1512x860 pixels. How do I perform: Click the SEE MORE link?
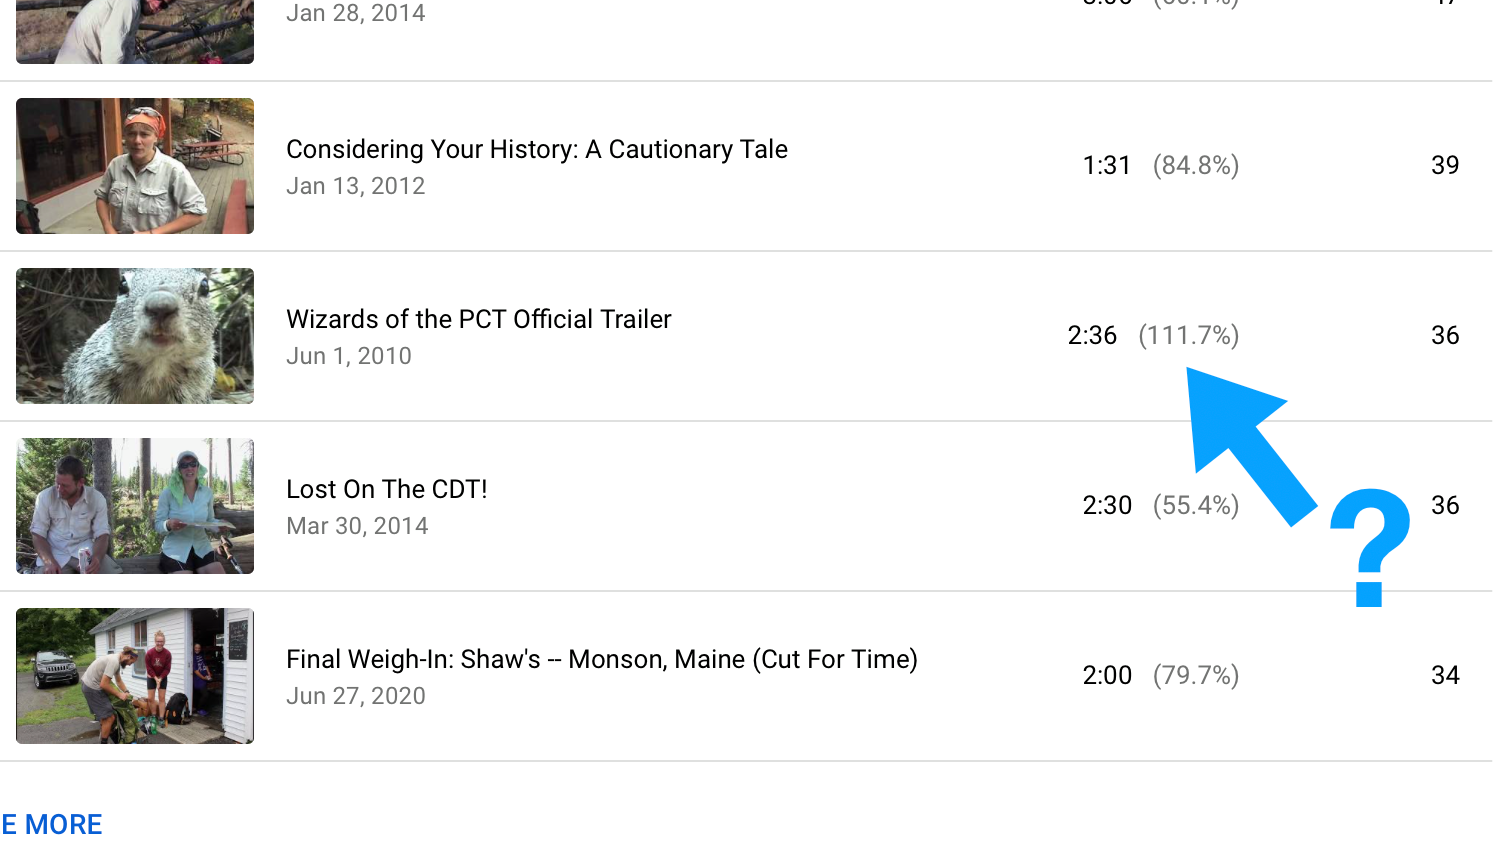[x=52, y=824]
